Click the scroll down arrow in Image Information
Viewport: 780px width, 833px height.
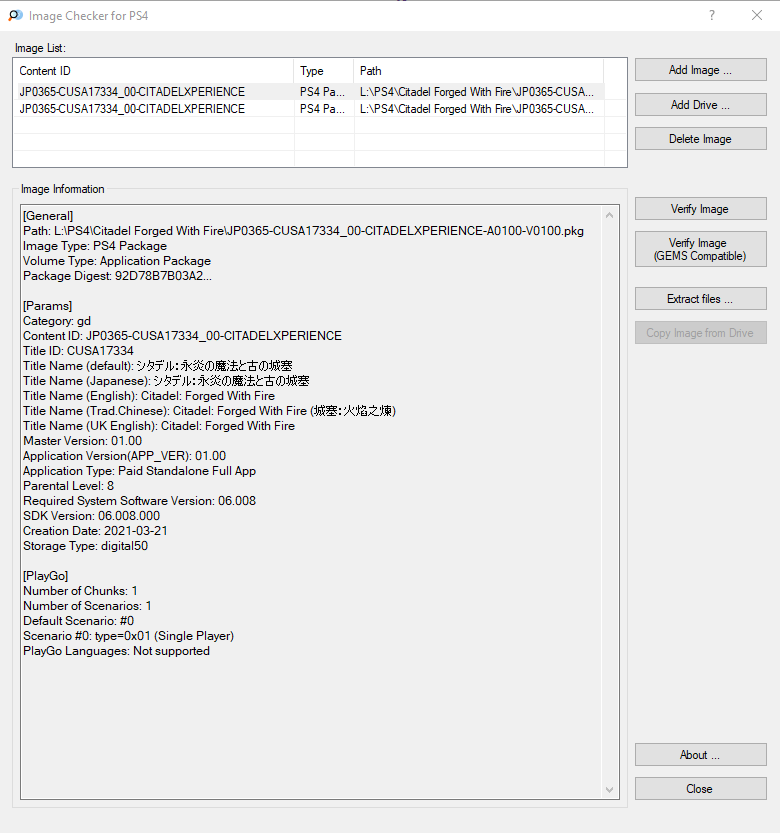tap(609, 790)
